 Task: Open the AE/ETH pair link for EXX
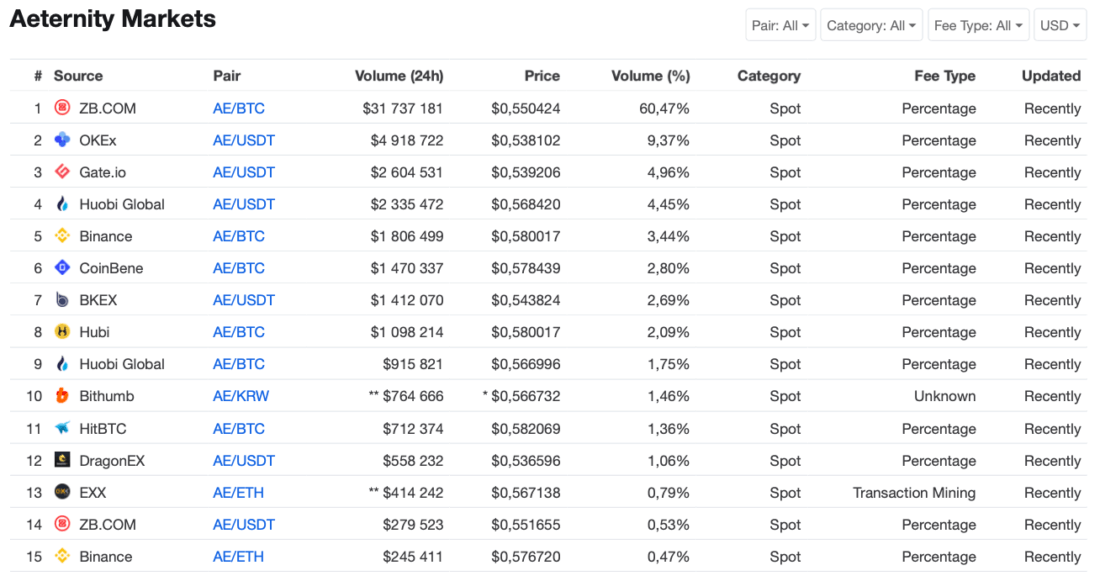[238, 492]
